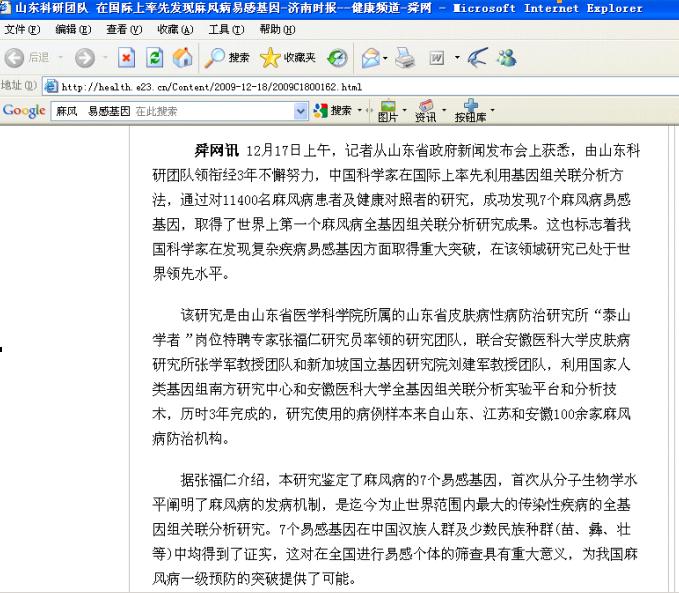Open the Messenger people icon
The height and width of the screenshot is (593, 679).
pos(506,58)
